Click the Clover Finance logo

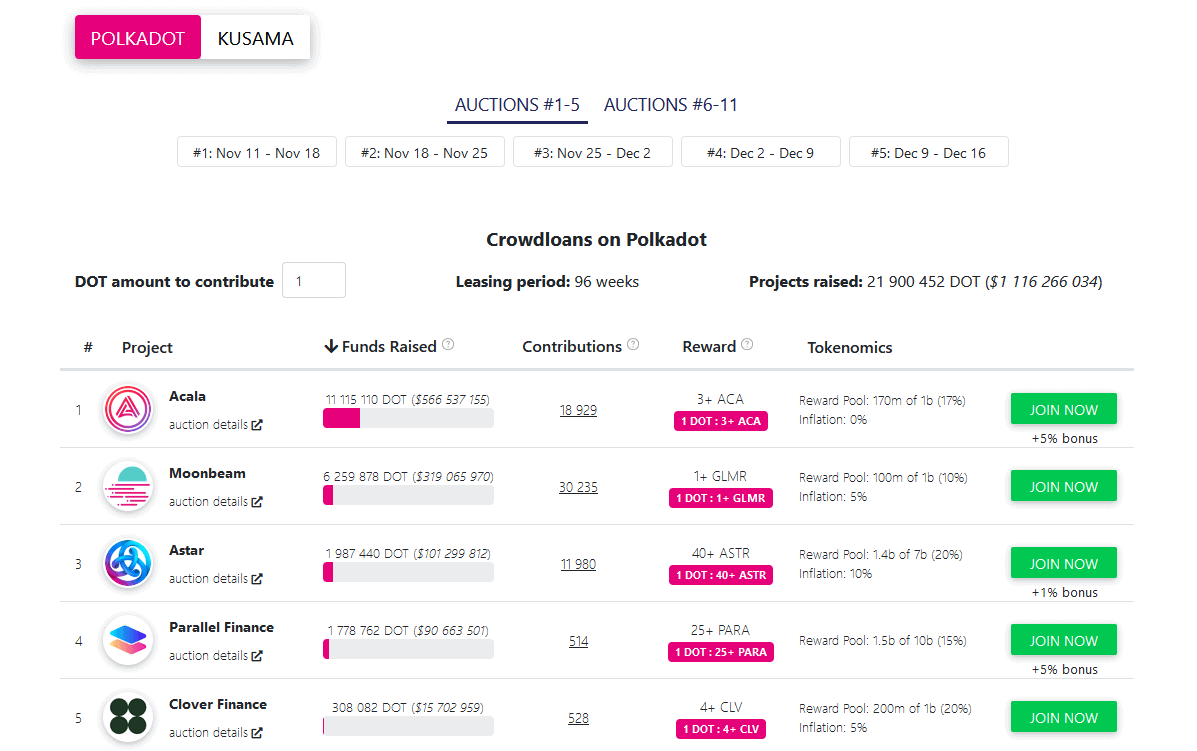point(128,717)
